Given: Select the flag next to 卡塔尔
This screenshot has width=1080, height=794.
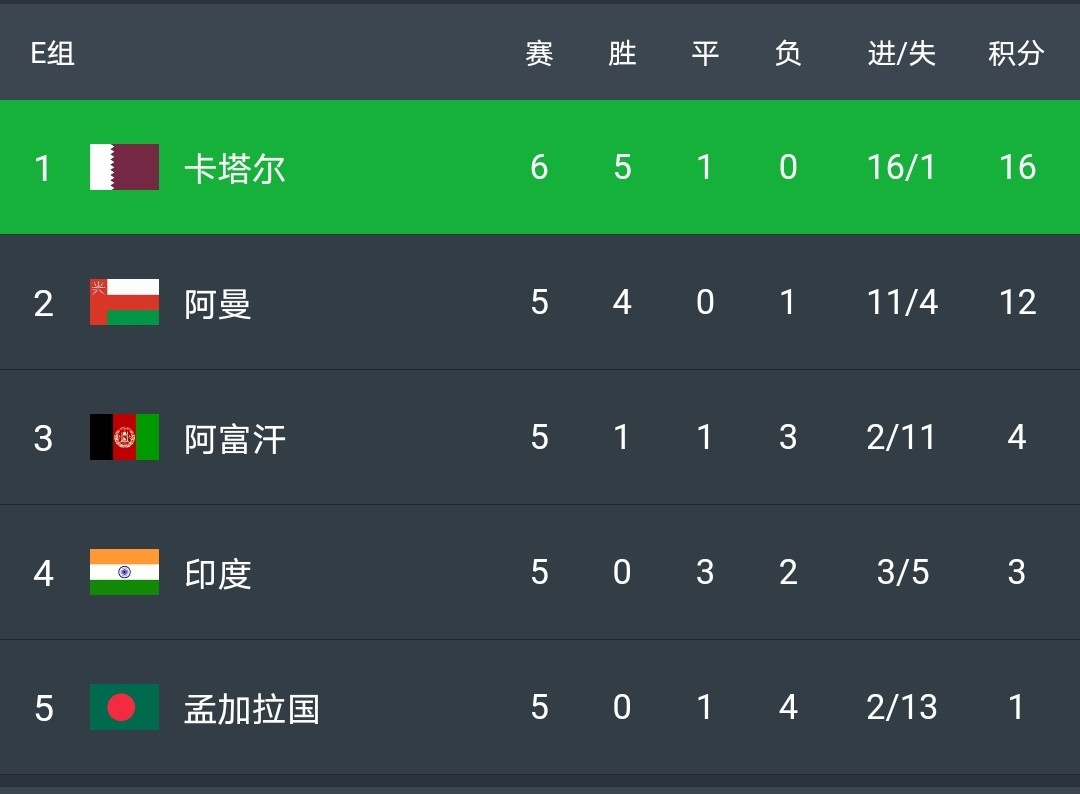Looking at the screenshot, I should pos(123,167).
